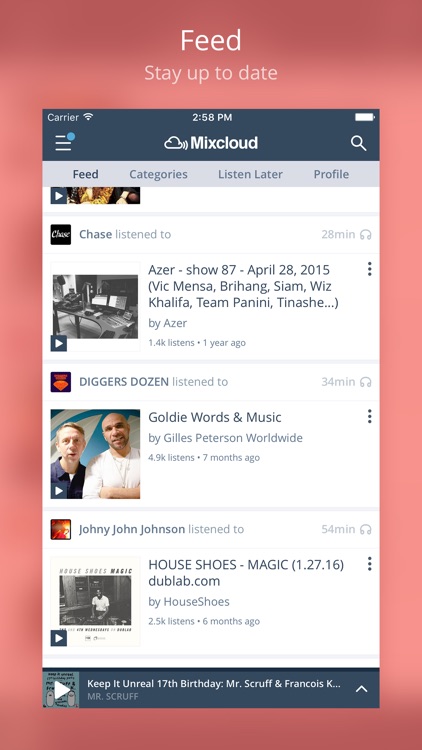Open DIGGERS DOZEN user profile
The image size is (422, 750).
coord(123,382)
